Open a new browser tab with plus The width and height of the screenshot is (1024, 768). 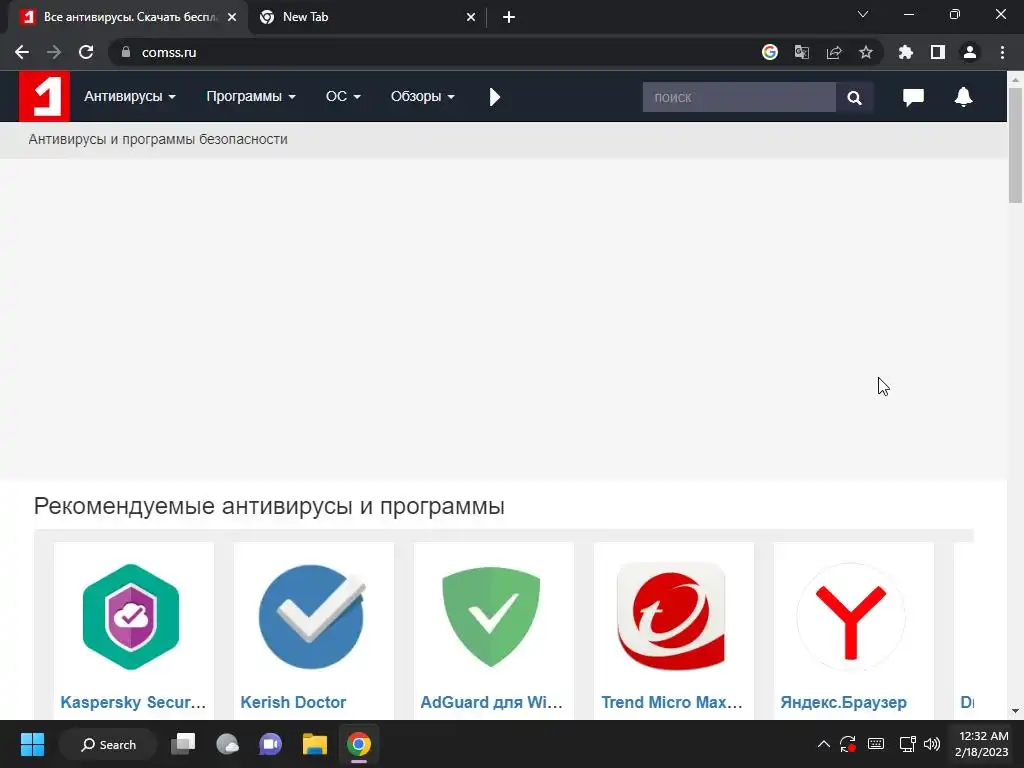pyautogui.click(x=509, y=17)
